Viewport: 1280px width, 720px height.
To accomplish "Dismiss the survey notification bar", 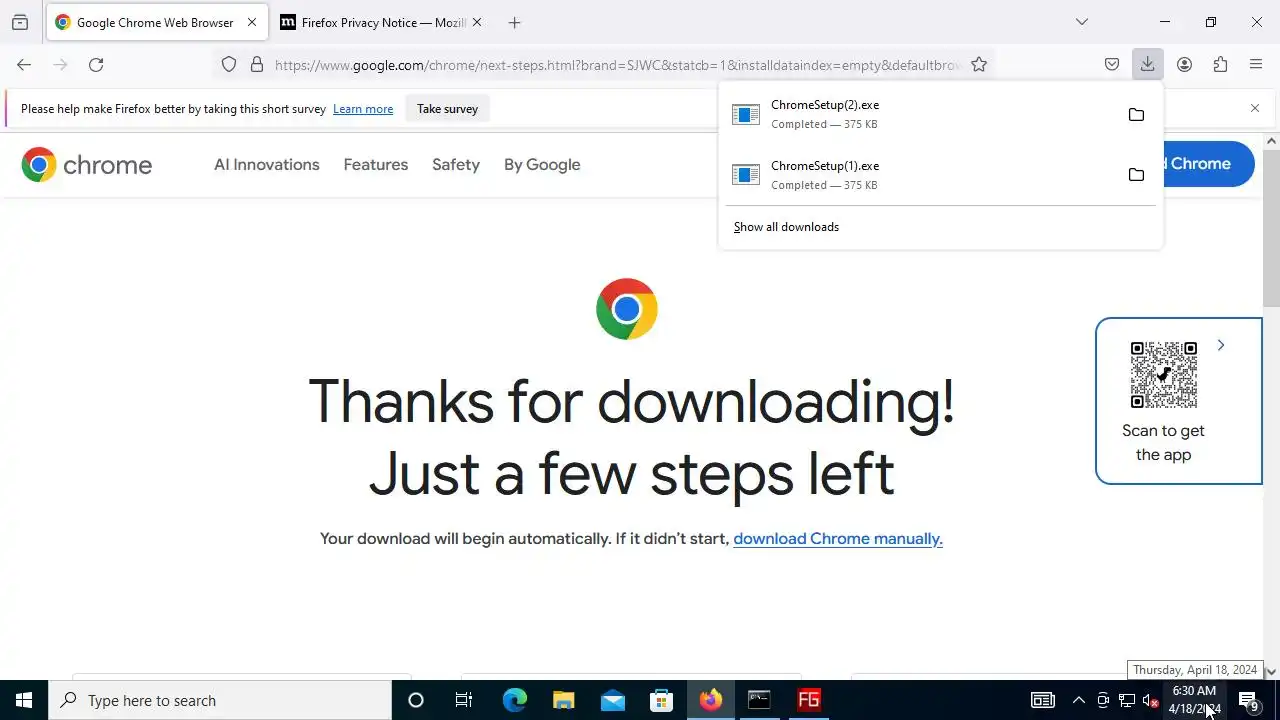I will [1255, 108].
